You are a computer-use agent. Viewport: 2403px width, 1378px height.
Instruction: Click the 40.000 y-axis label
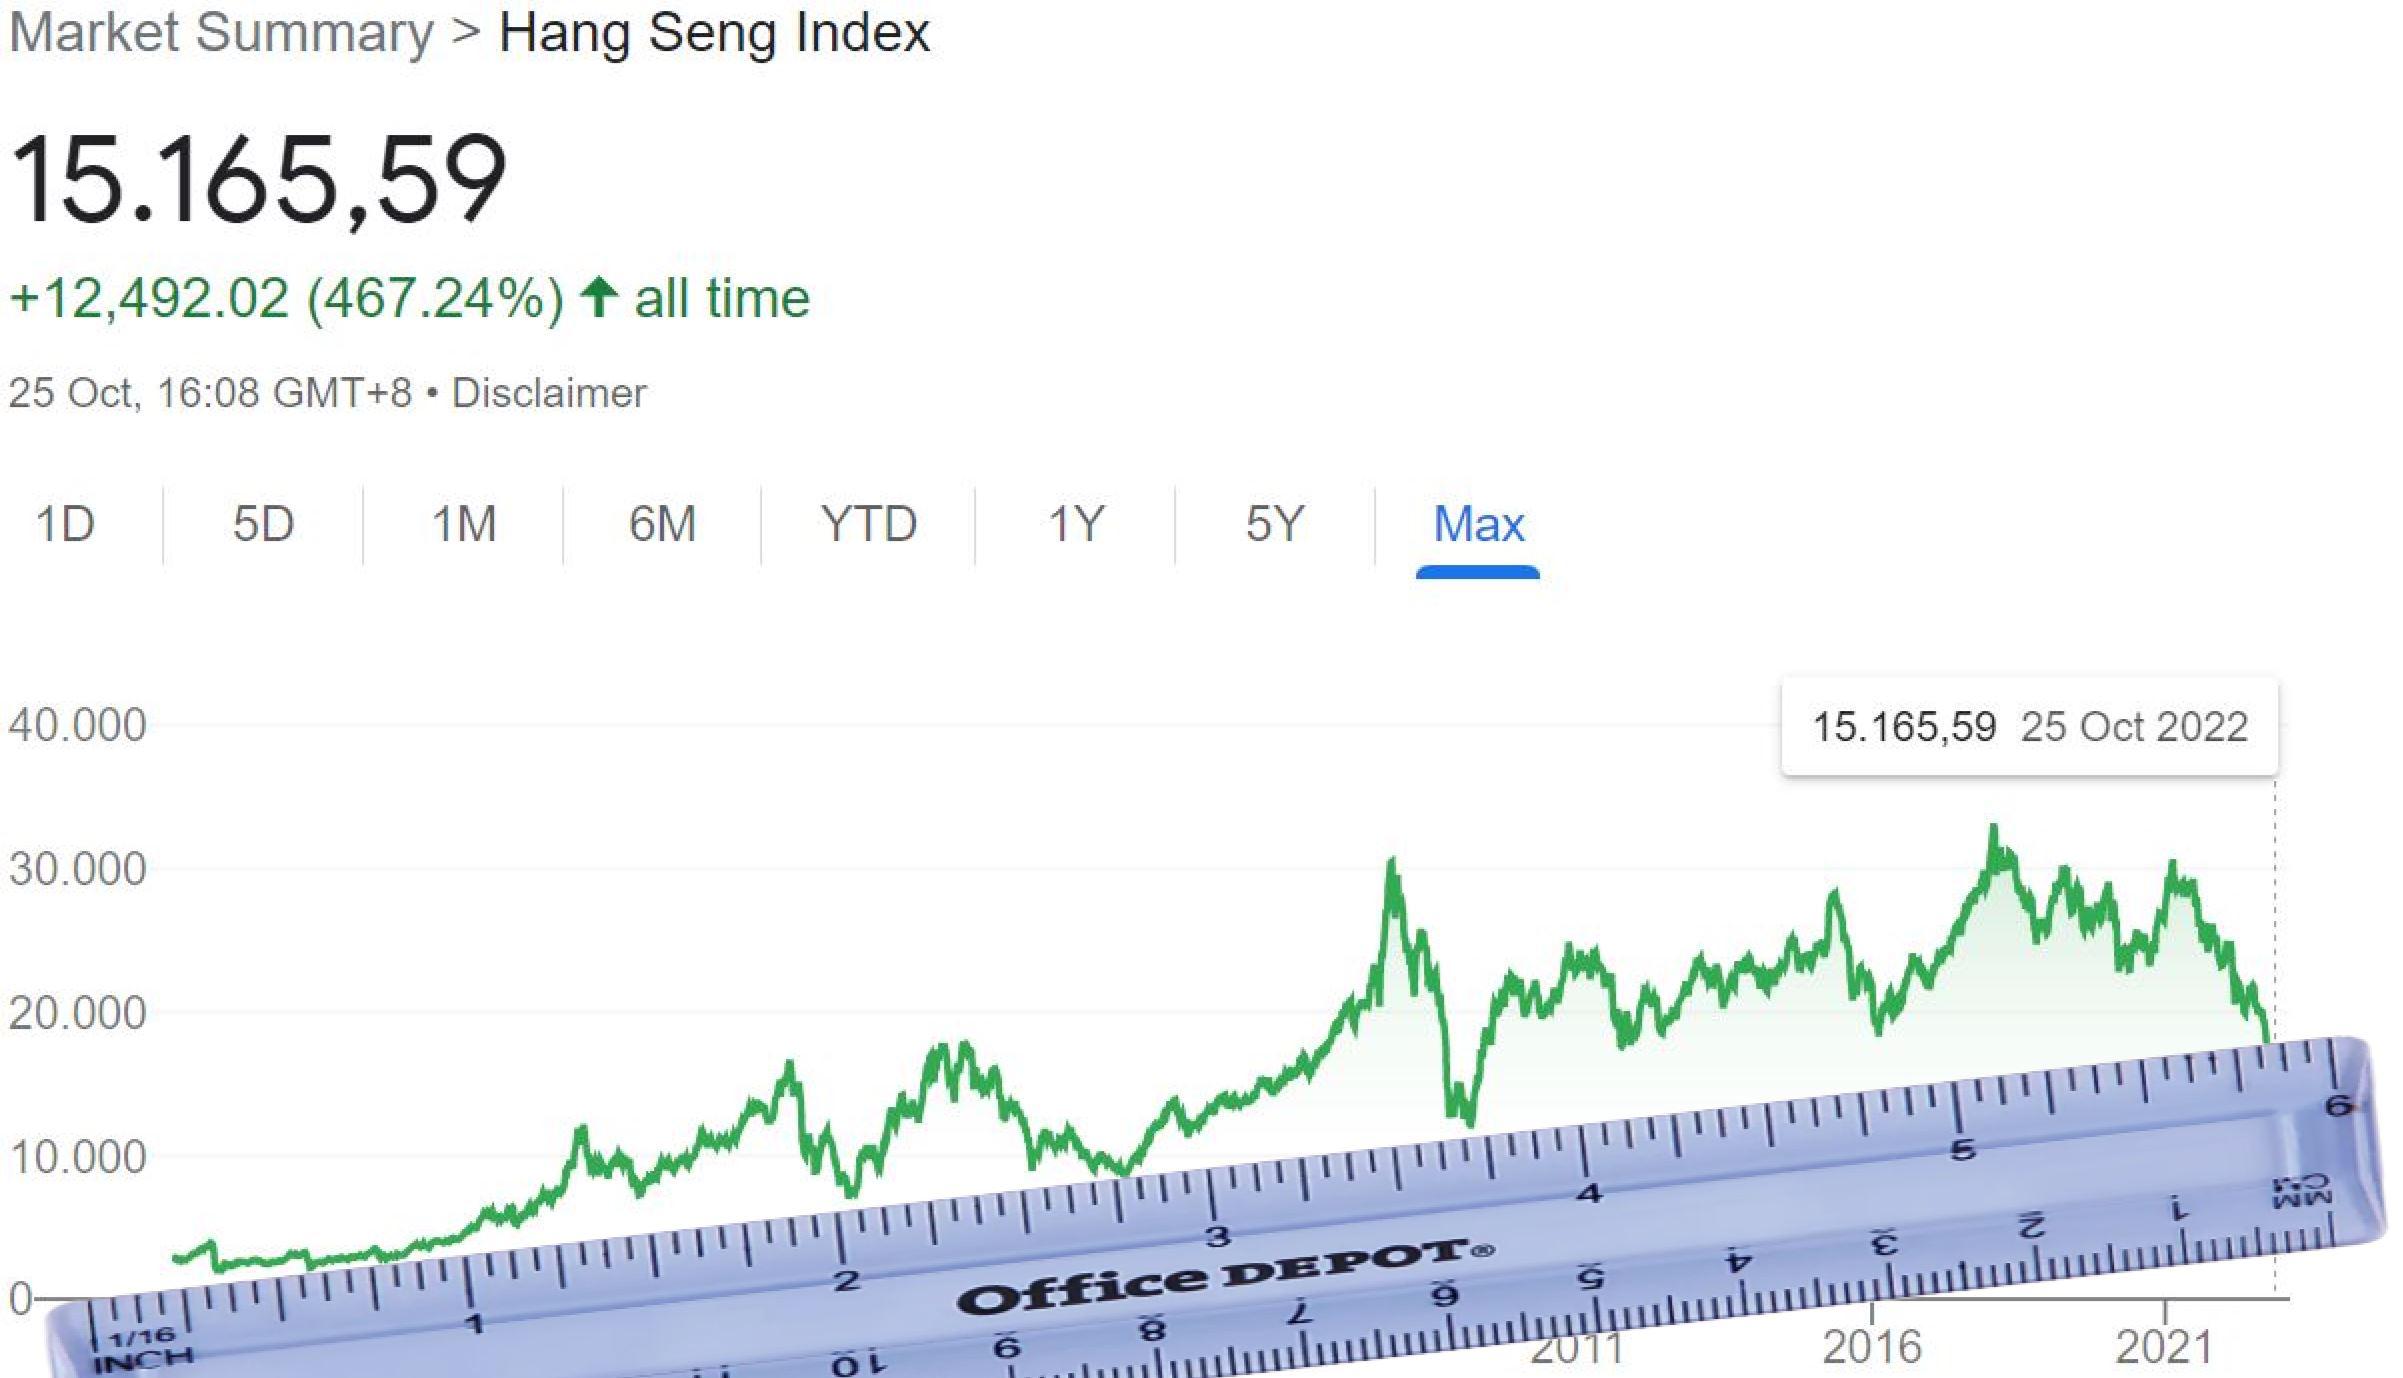point(78,725)
